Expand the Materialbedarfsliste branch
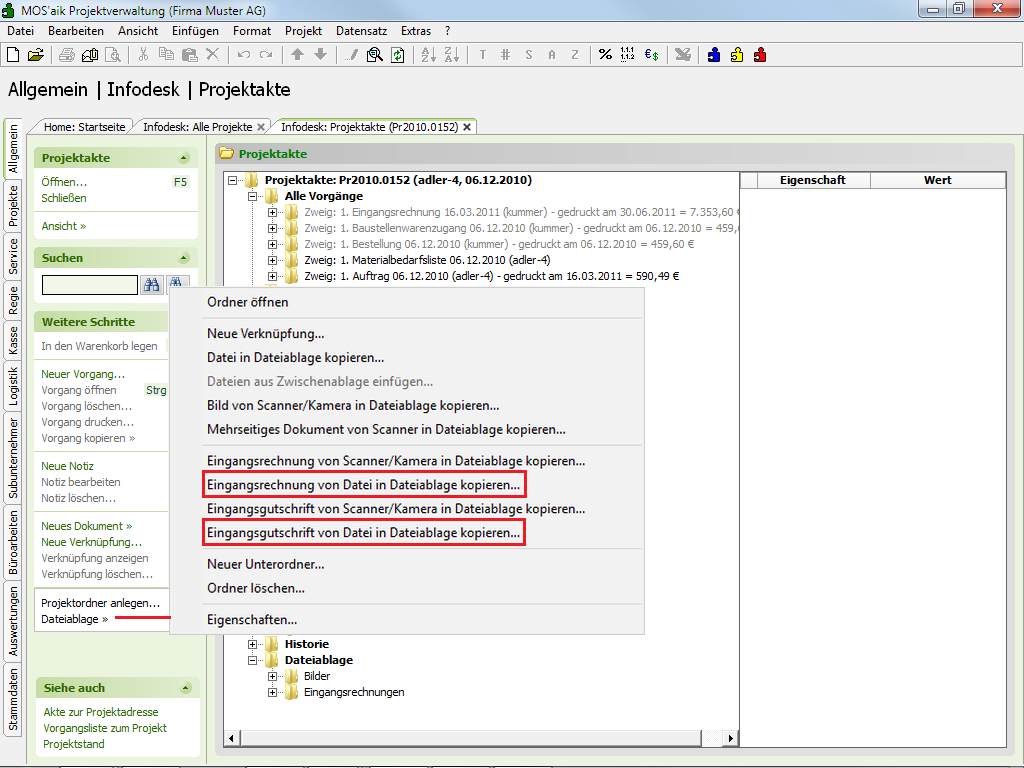 click(x=272, y=261)
